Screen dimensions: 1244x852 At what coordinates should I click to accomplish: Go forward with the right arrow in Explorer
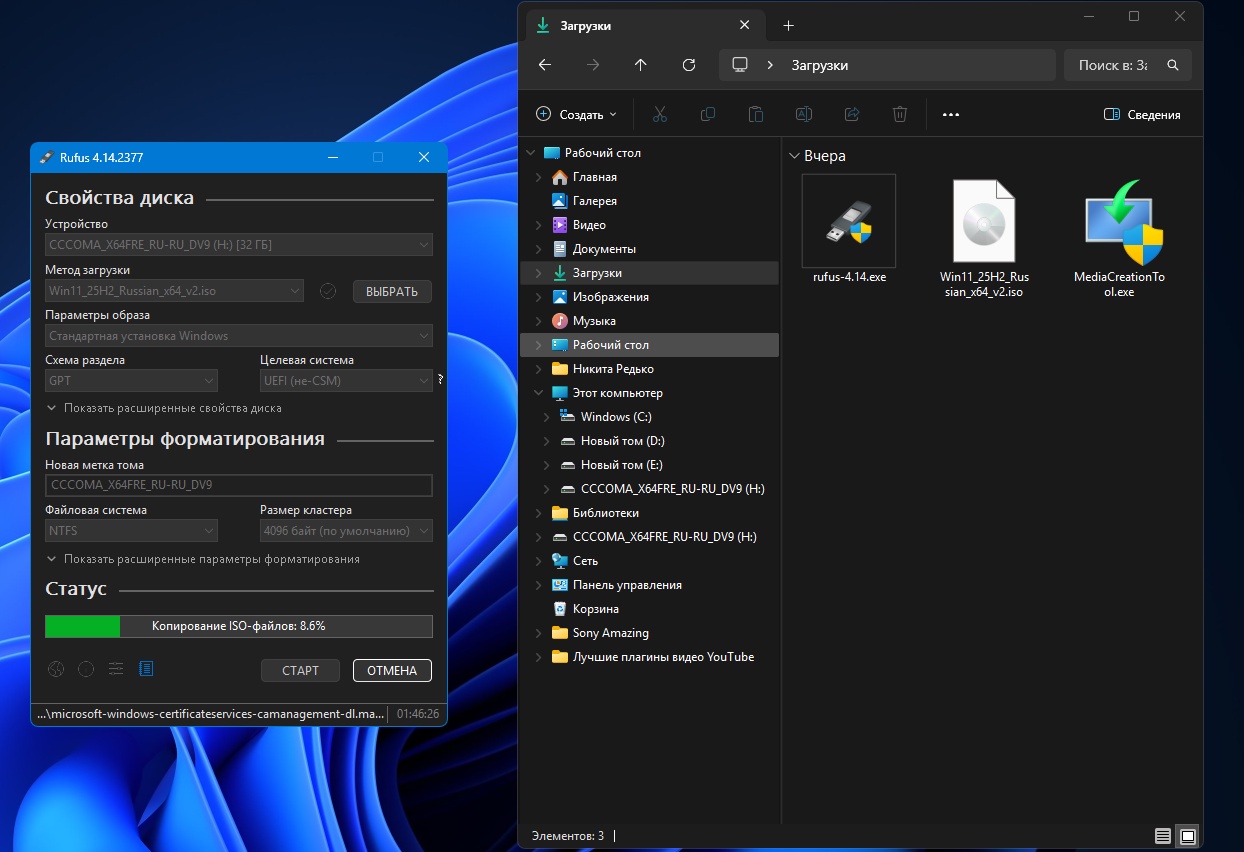593,65
